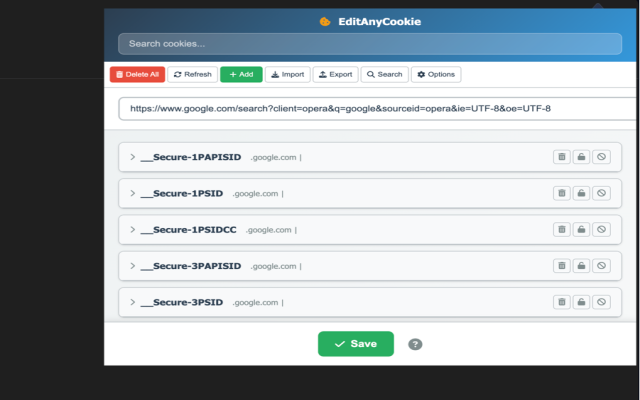Toggle the lock for the __Secure-3PSID cookie
The image size is (640, 400).
point(581,302)
